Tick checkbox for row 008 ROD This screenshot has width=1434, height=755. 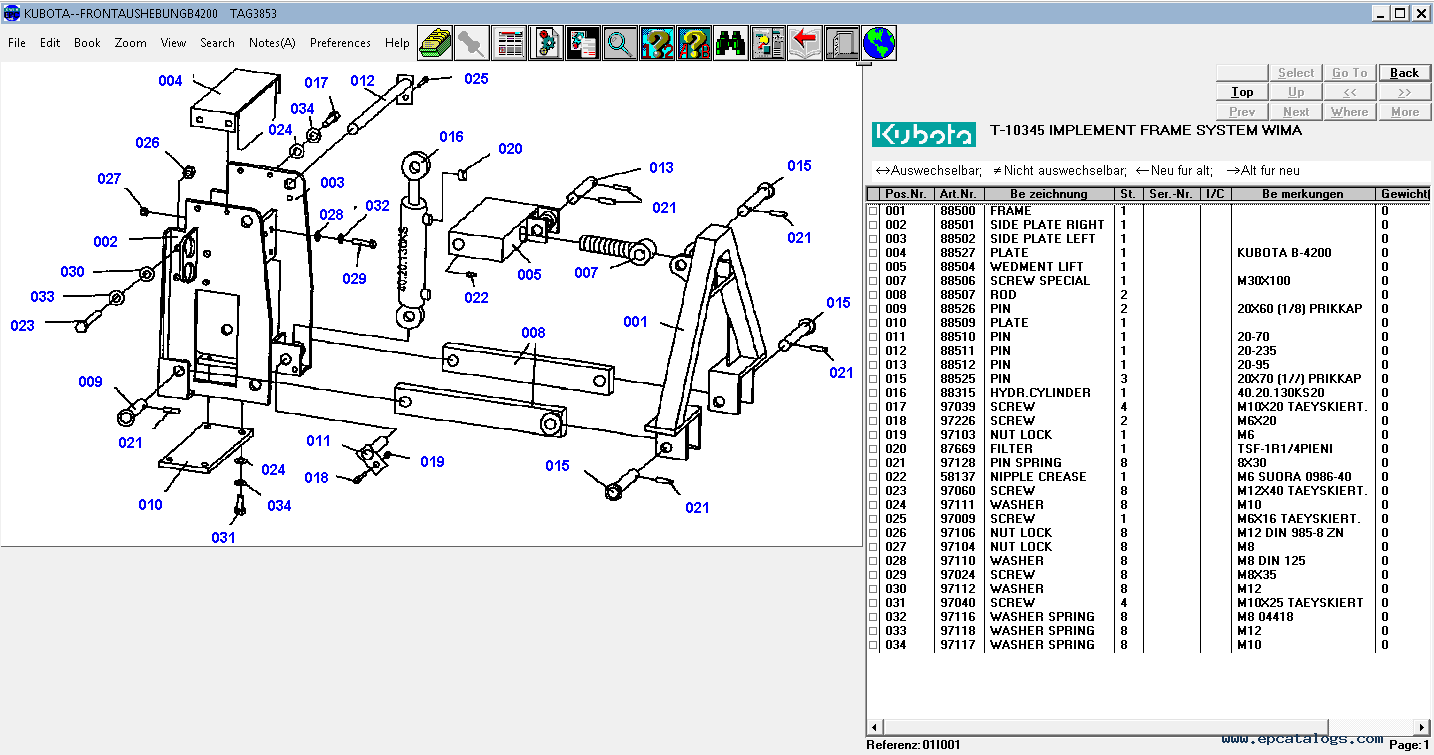click(x=873, y=295)
